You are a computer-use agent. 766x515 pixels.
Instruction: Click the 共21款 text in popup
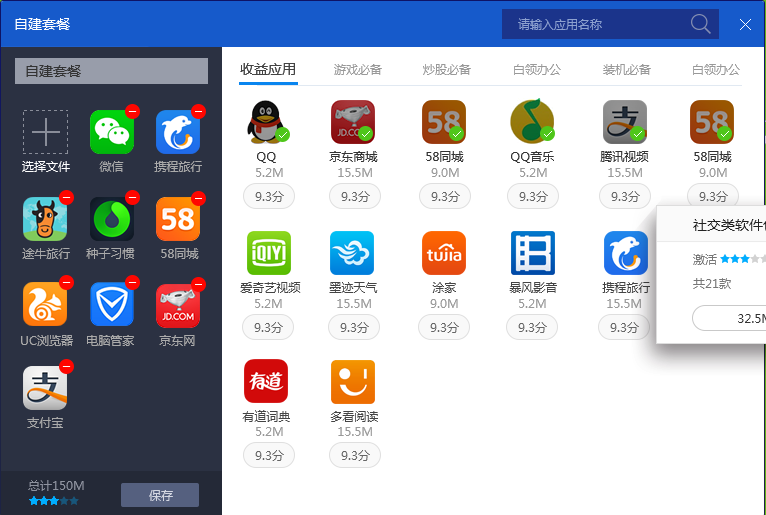click(x=712, y=283)
